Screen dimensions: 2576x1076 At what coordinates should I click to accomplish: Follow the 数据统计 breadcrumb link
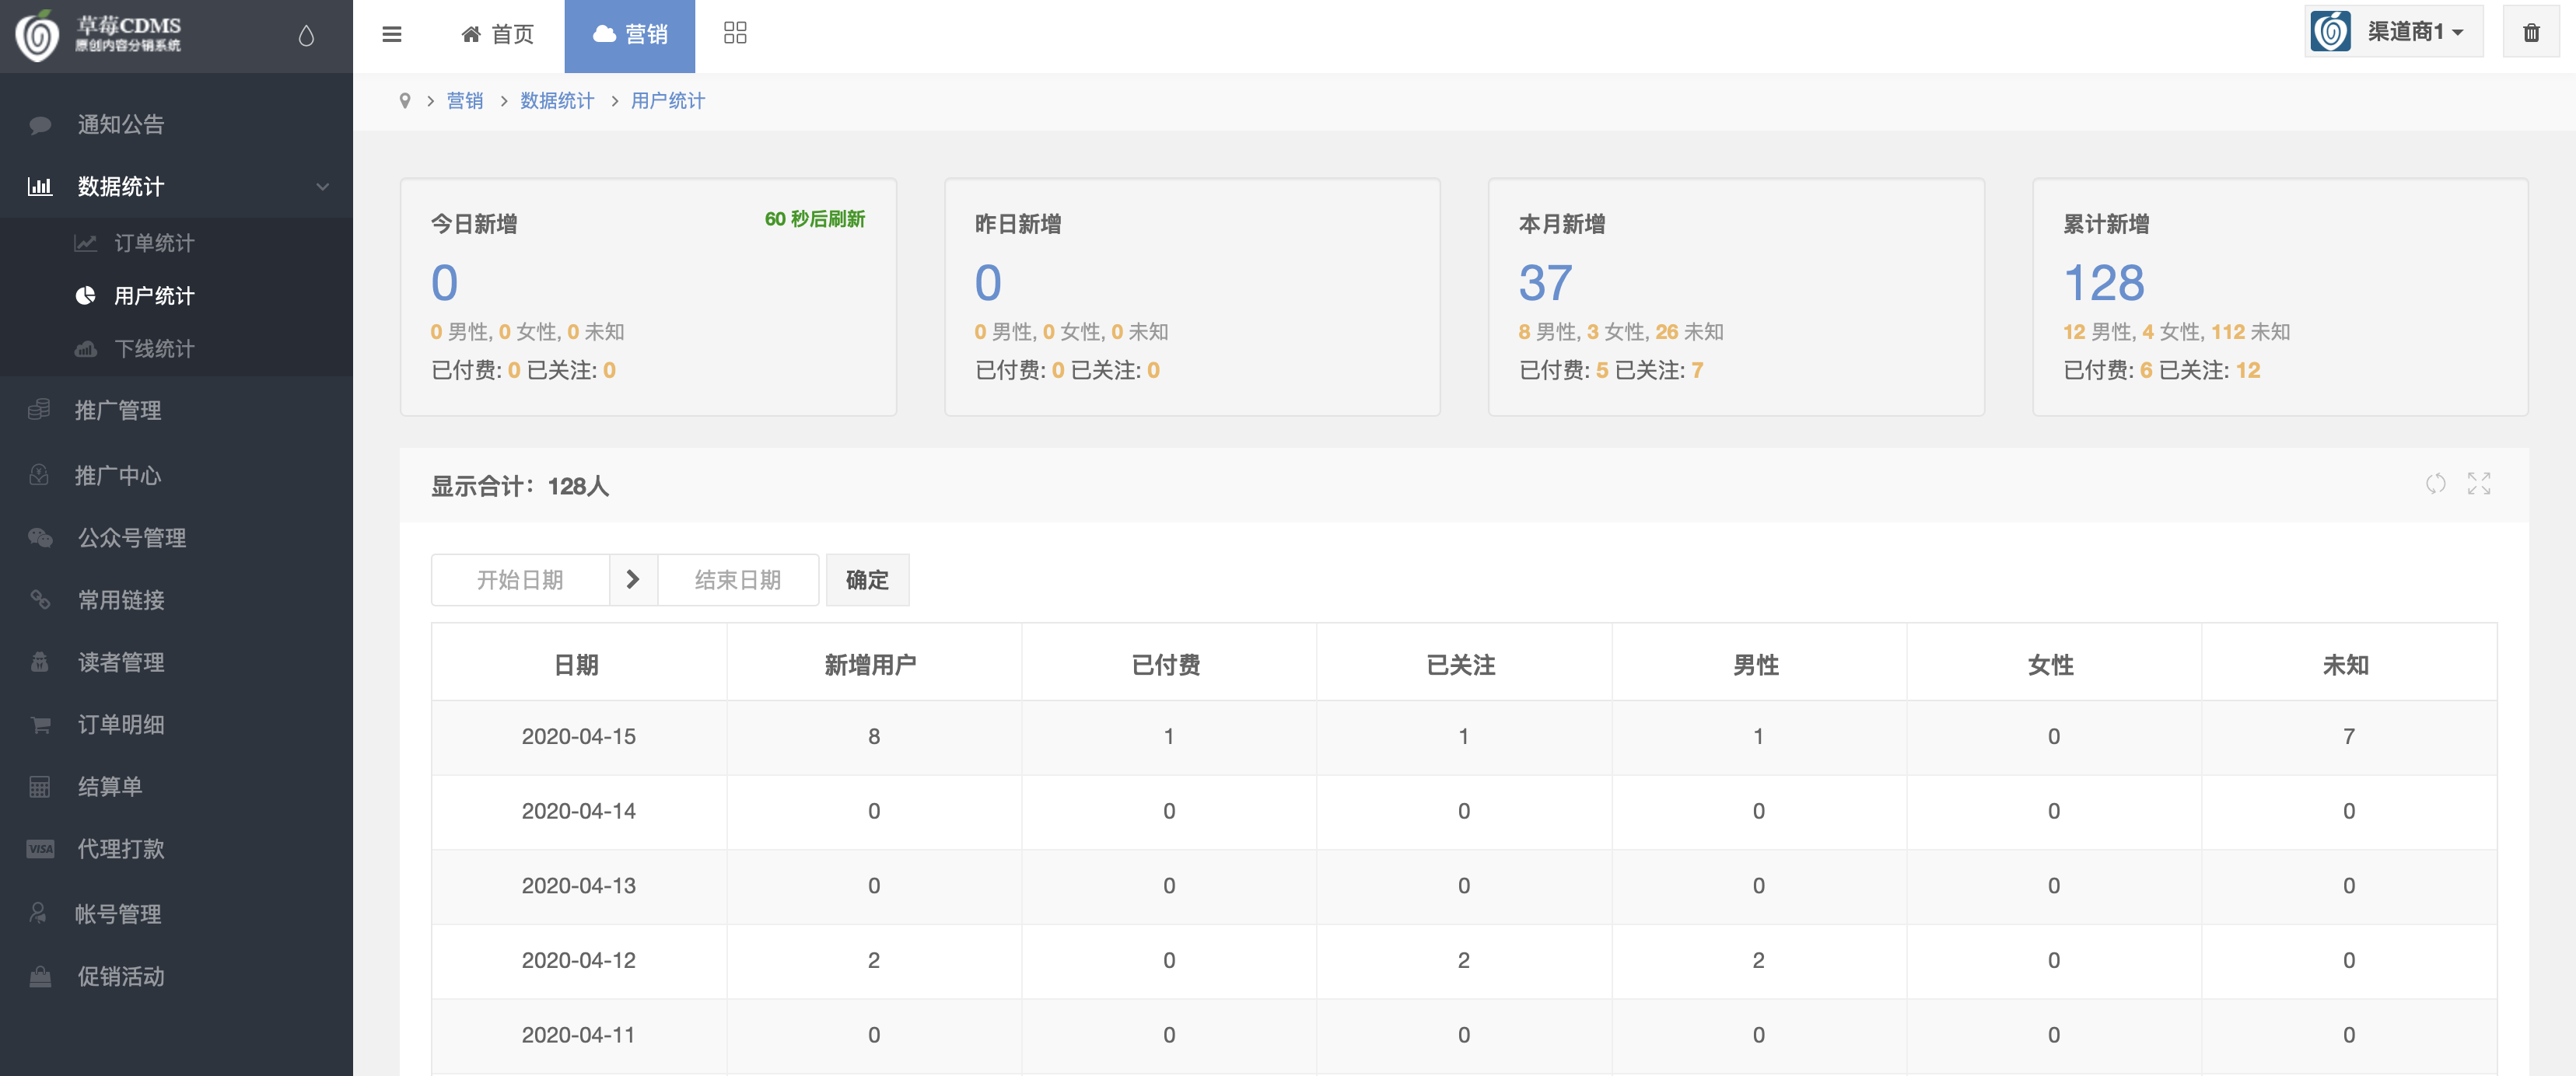[x=556, y=101]
